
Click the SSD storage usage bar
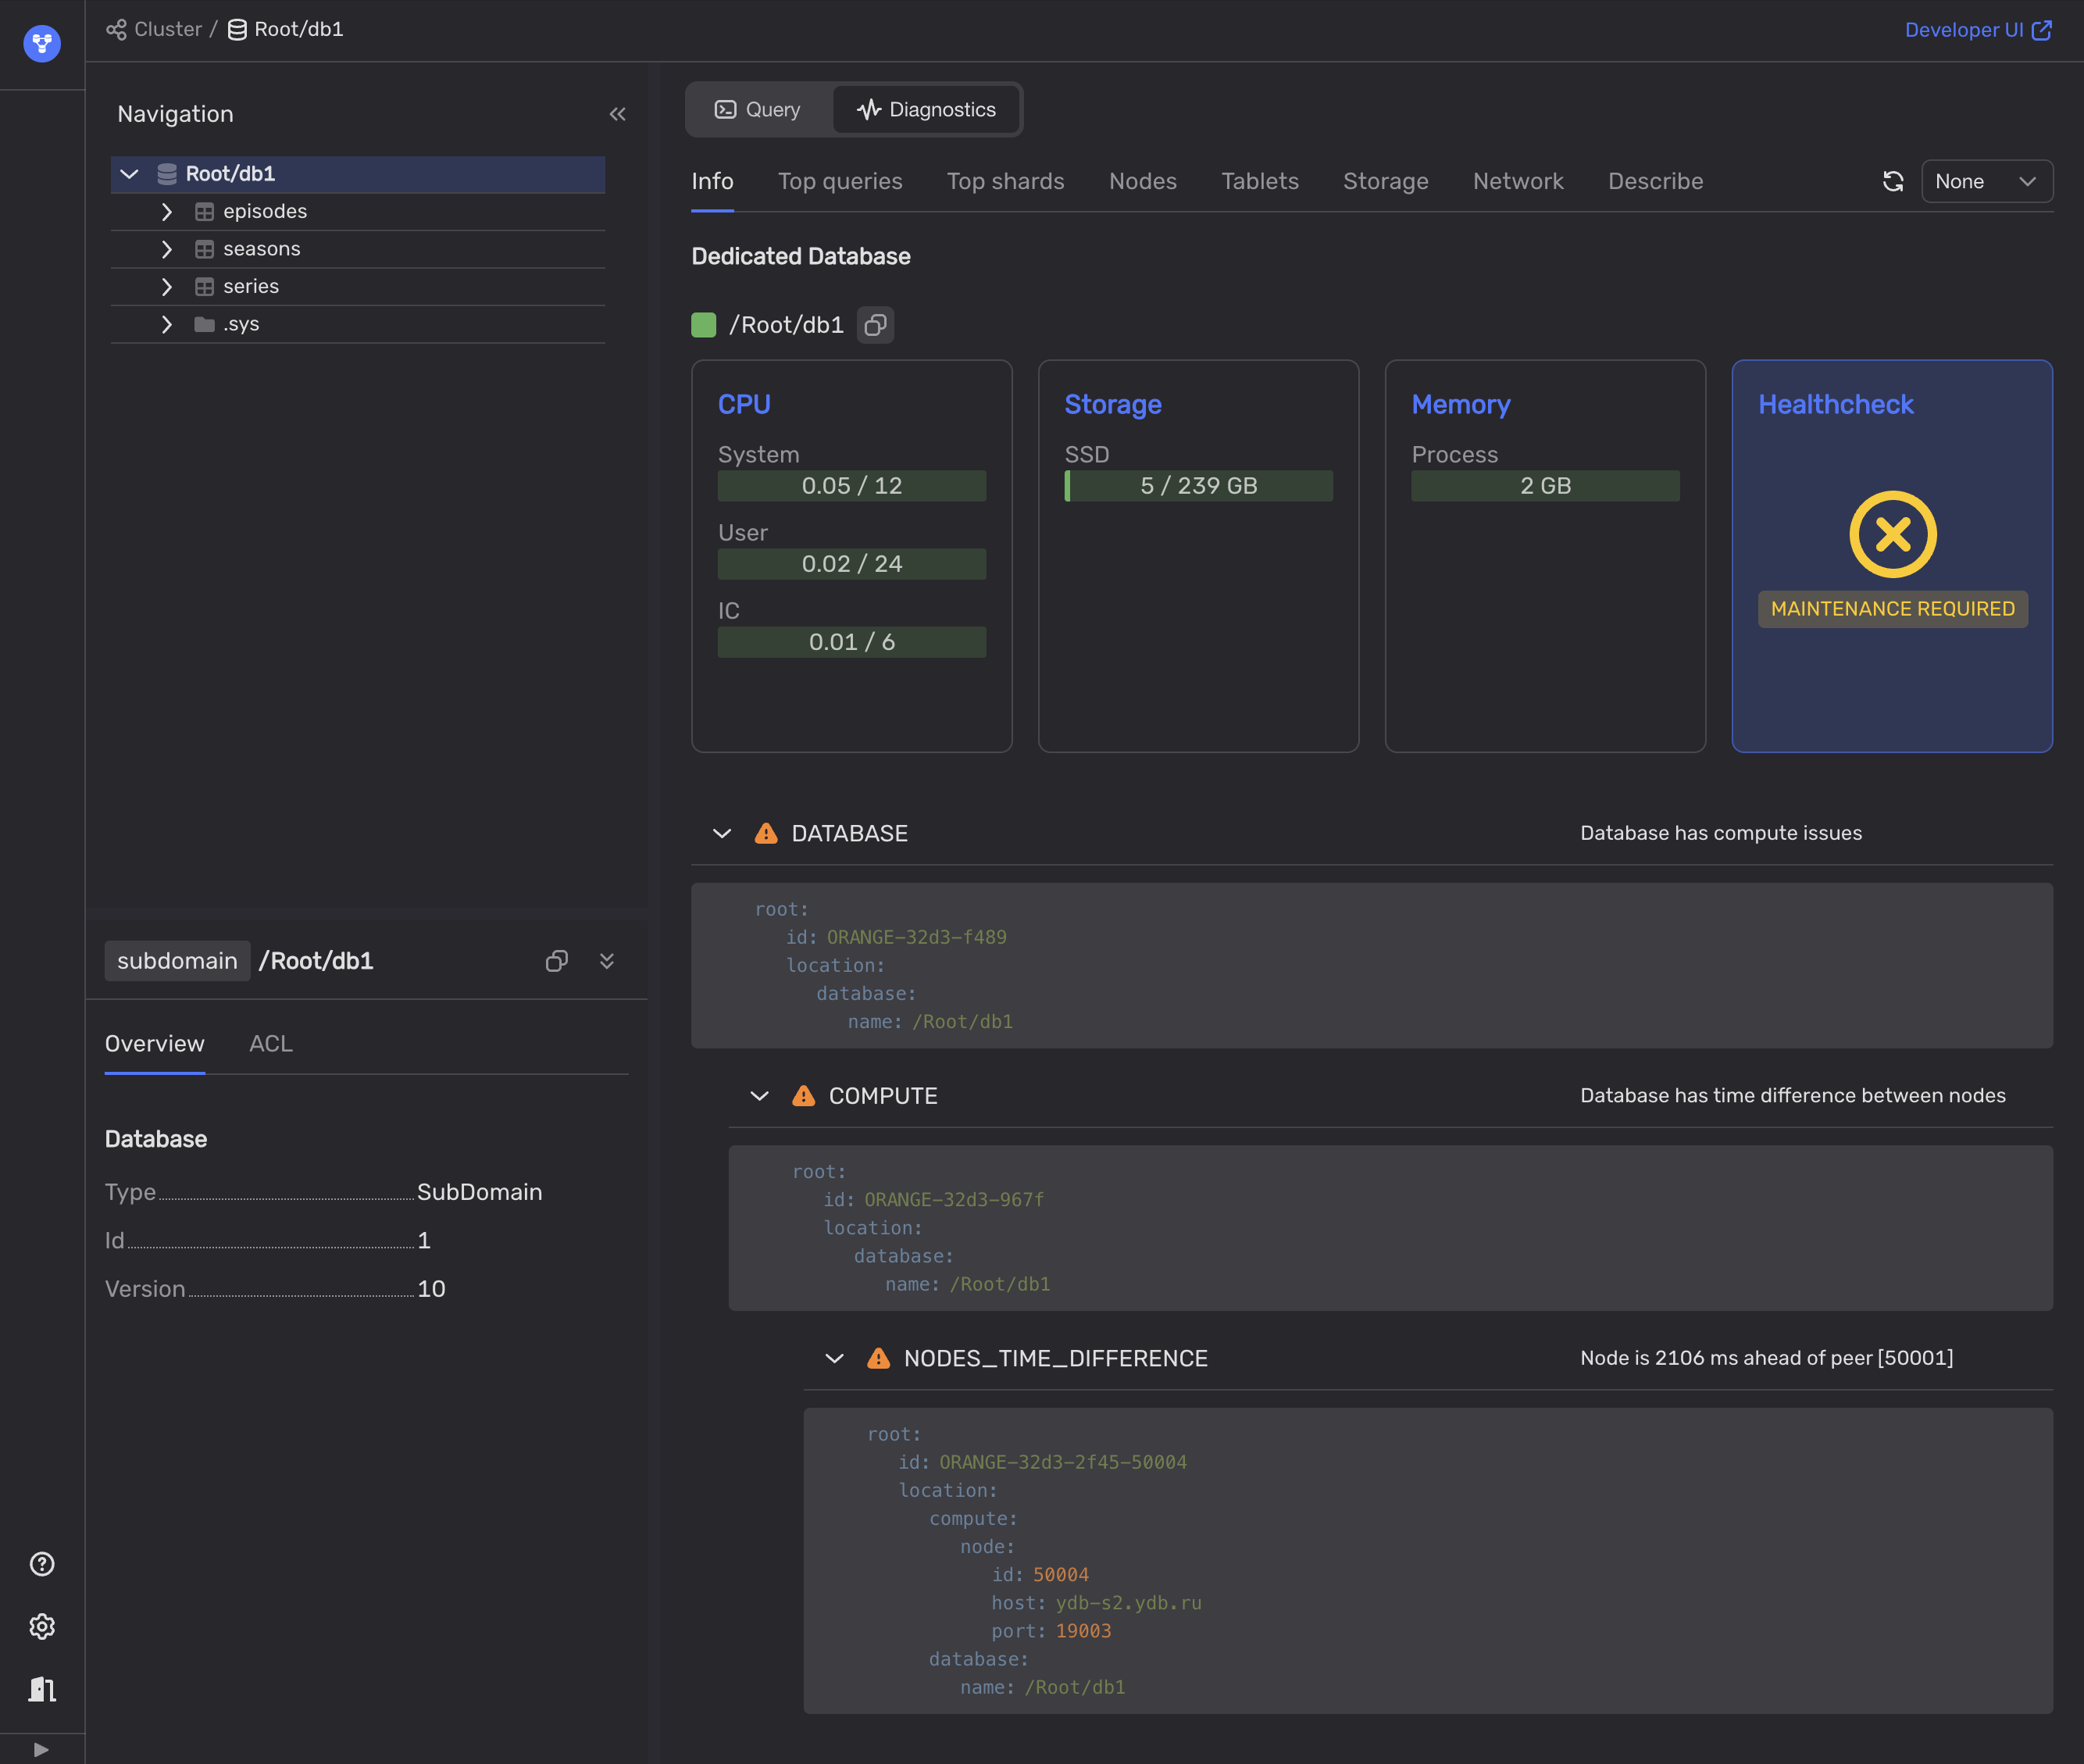(x=1198, y=486)
